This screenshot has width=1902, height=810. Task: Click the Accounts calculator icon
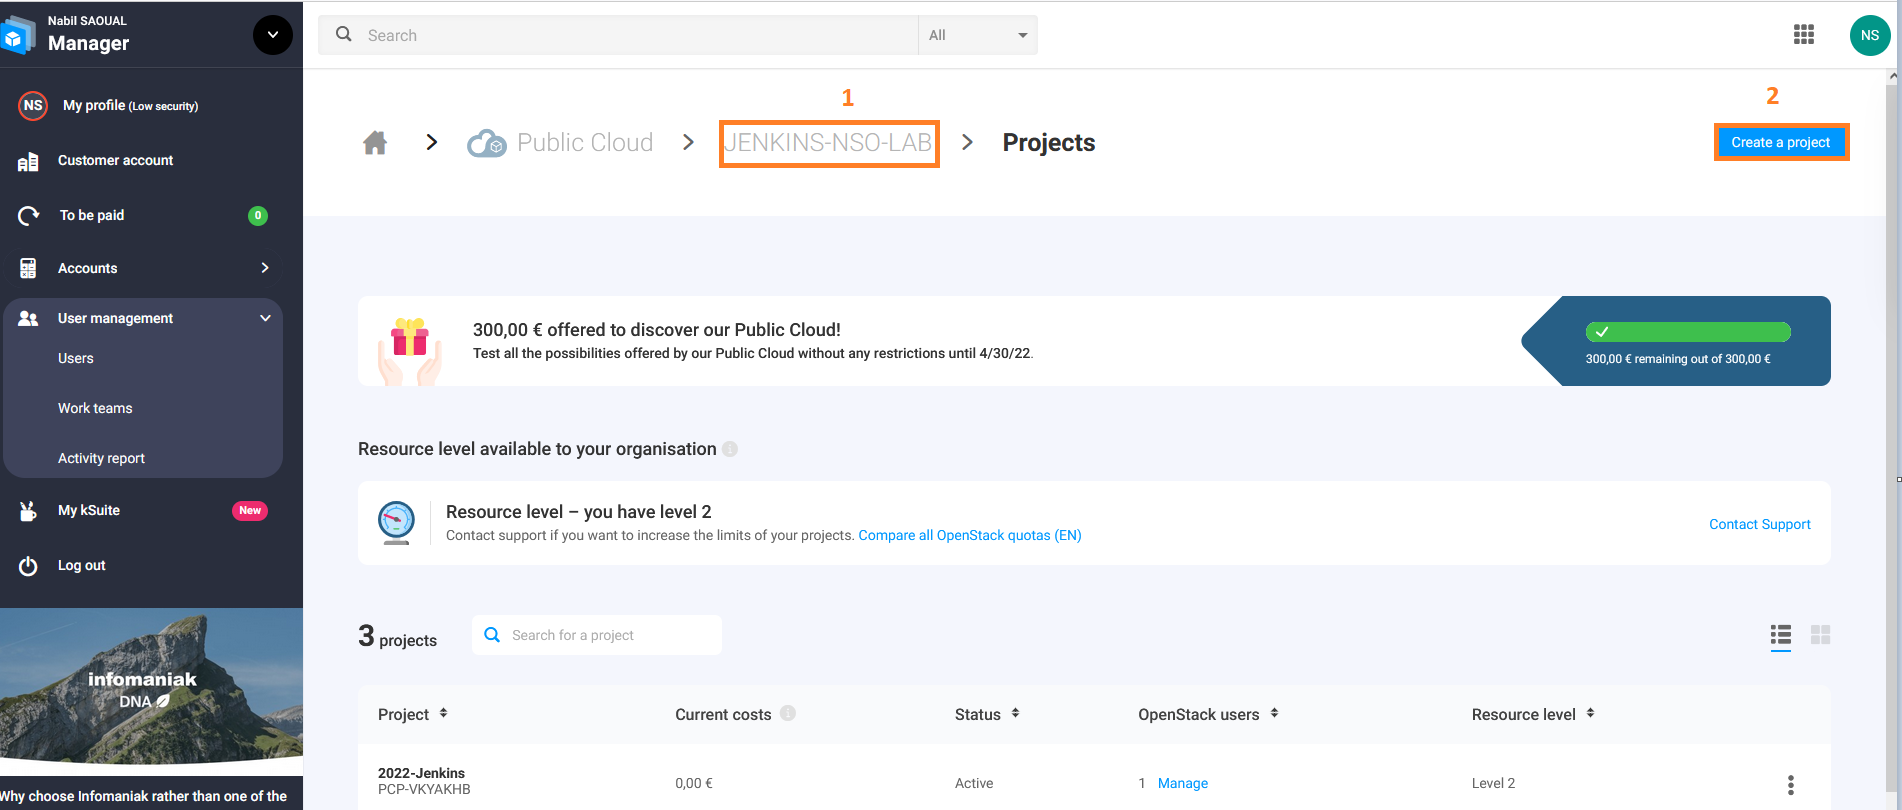pyautogui.click(x=28, y=268)
